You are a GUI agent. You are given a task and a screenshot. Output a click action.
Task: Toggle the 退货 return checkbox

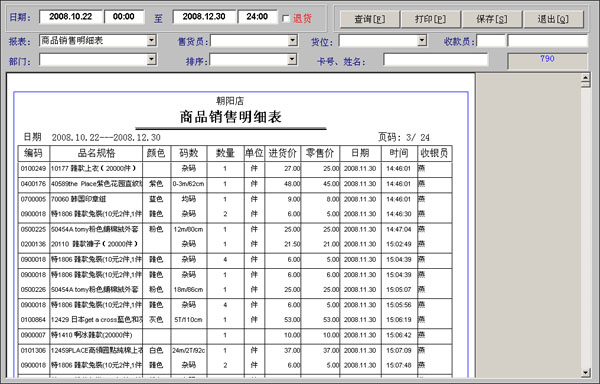click(285, 18)
